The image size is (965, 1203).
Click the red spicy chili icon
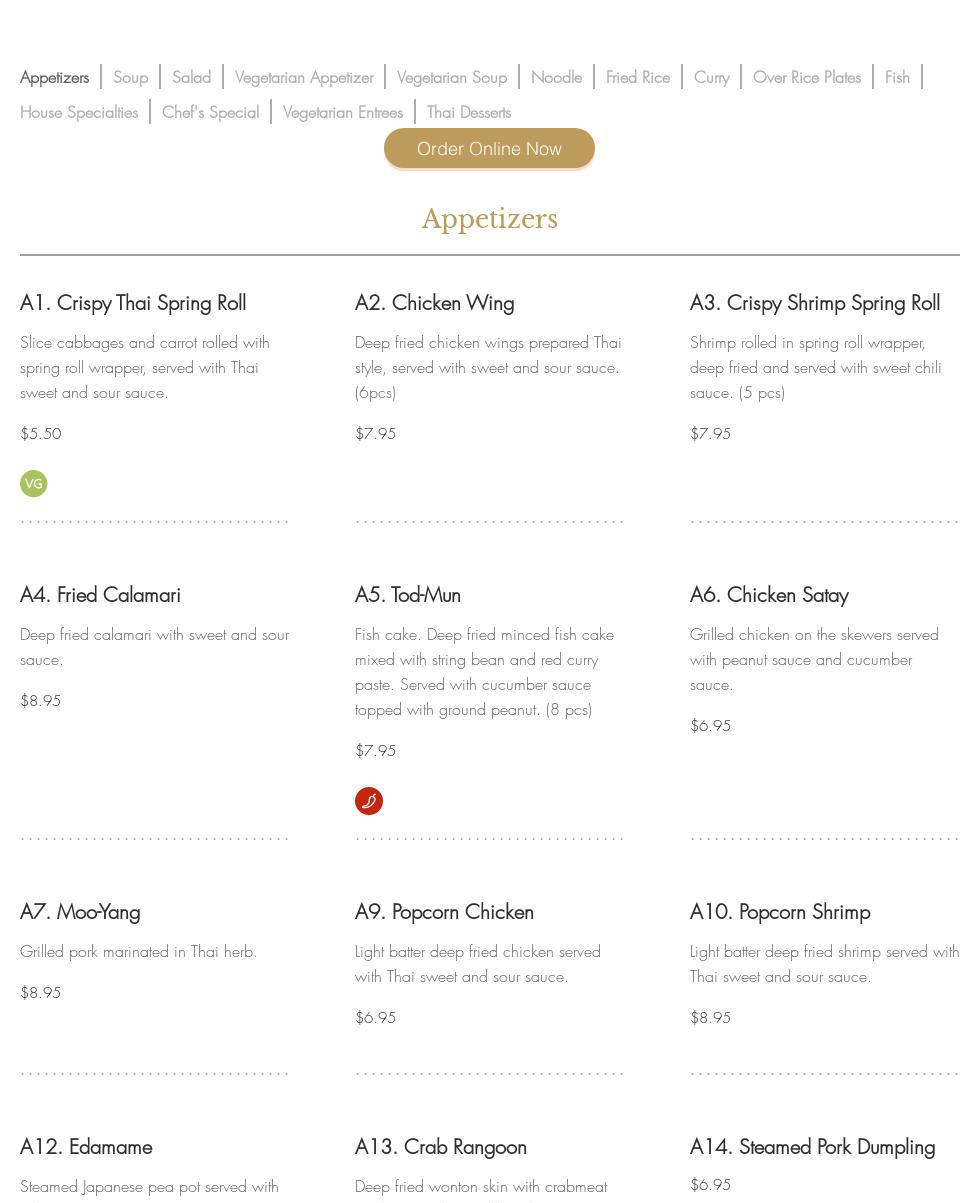click(369, 801)
